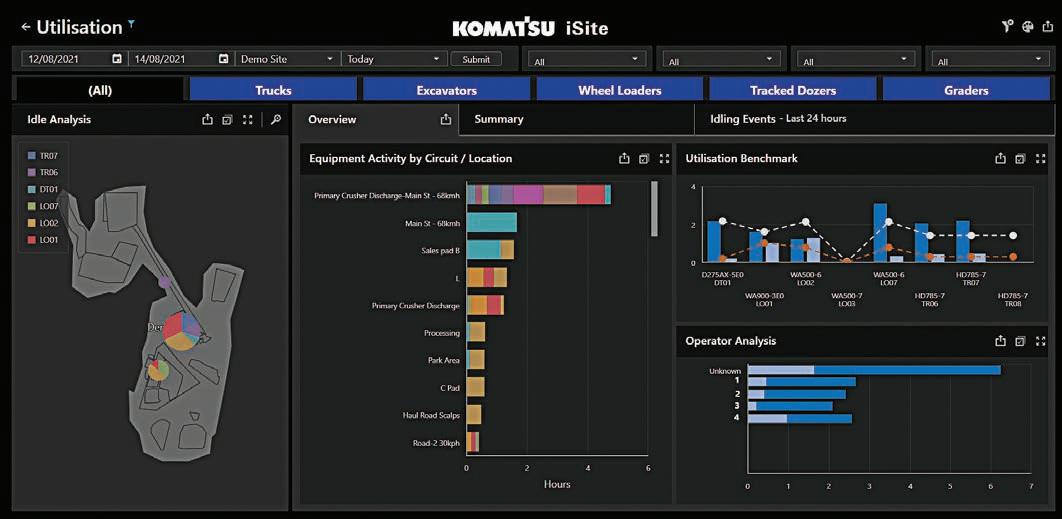Click the small lower pie chart on the map

[158, 370]
